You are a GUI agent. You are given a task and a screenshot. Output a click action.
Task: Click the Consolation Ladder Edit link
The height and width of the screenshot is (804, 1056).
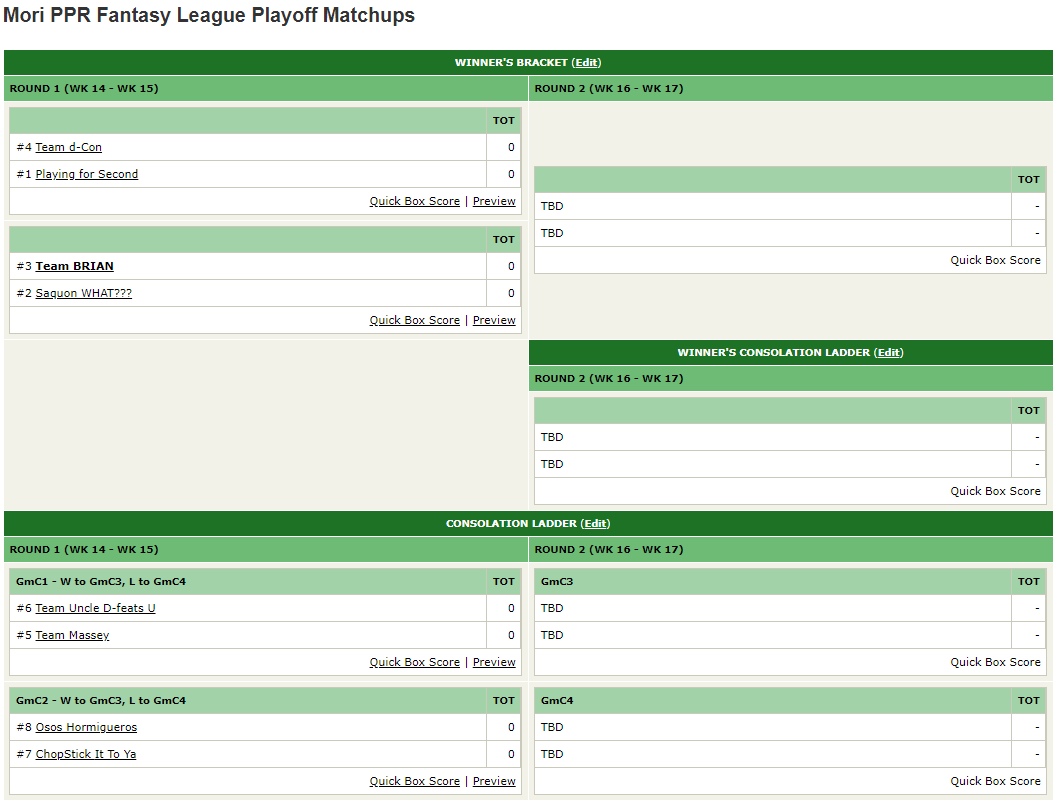[595, 524]
